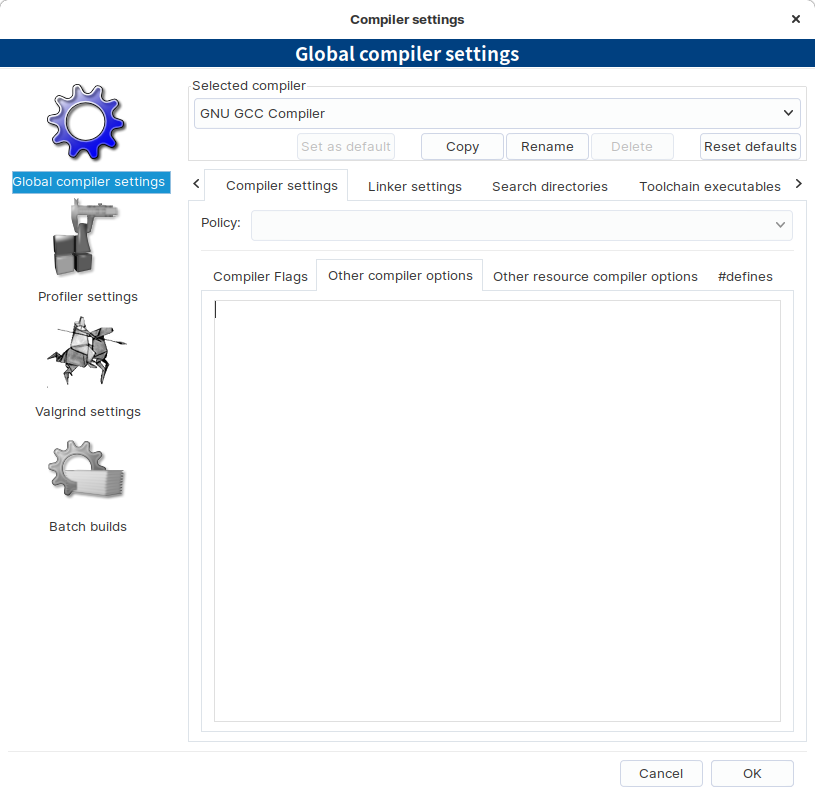This screenshot has width=815, height=795.
Task: Click the Reset defaults button
Action: (x=750, y=147)
